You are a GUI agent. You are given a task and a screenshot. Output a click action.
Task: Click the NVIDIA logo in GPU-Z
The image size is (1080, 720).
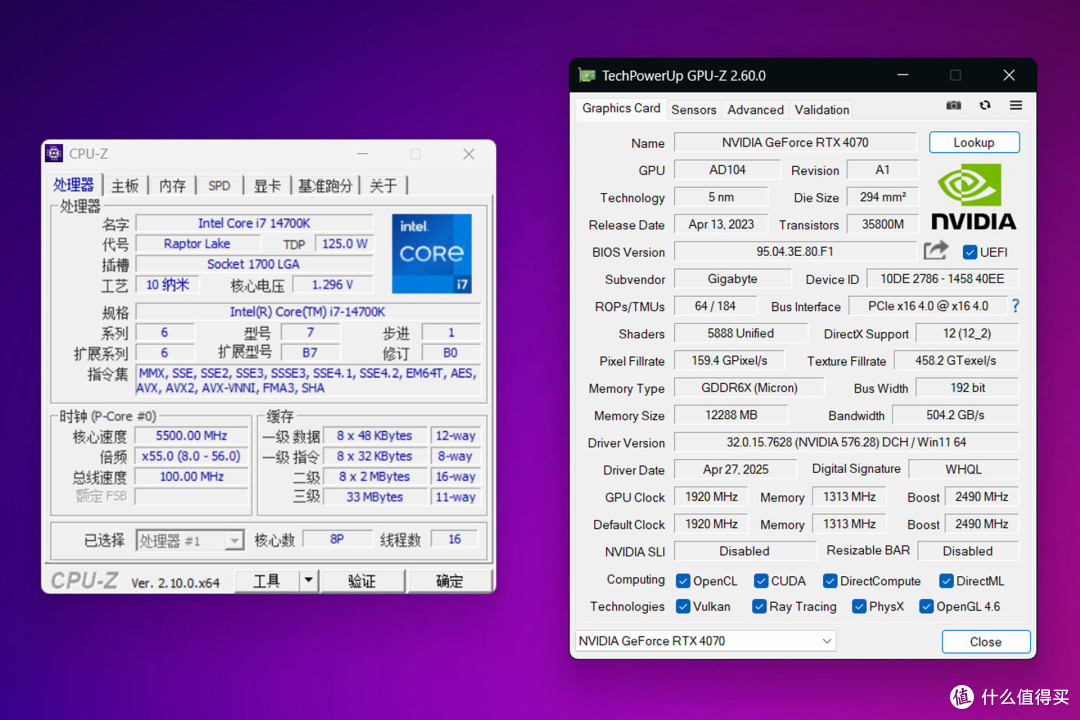(x=973, y=197)
